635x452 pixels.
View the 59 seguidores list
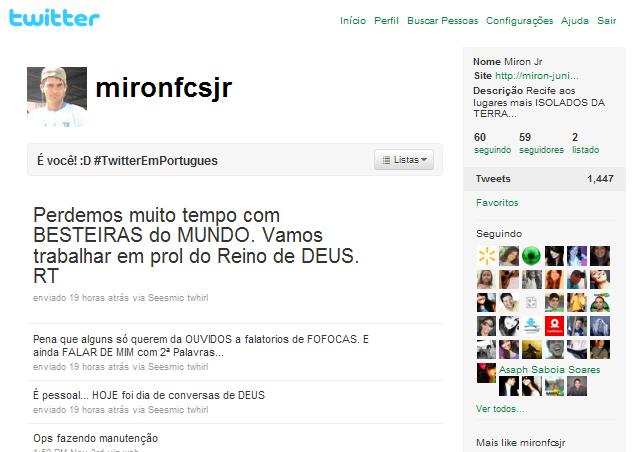click(x=541, y=143)
